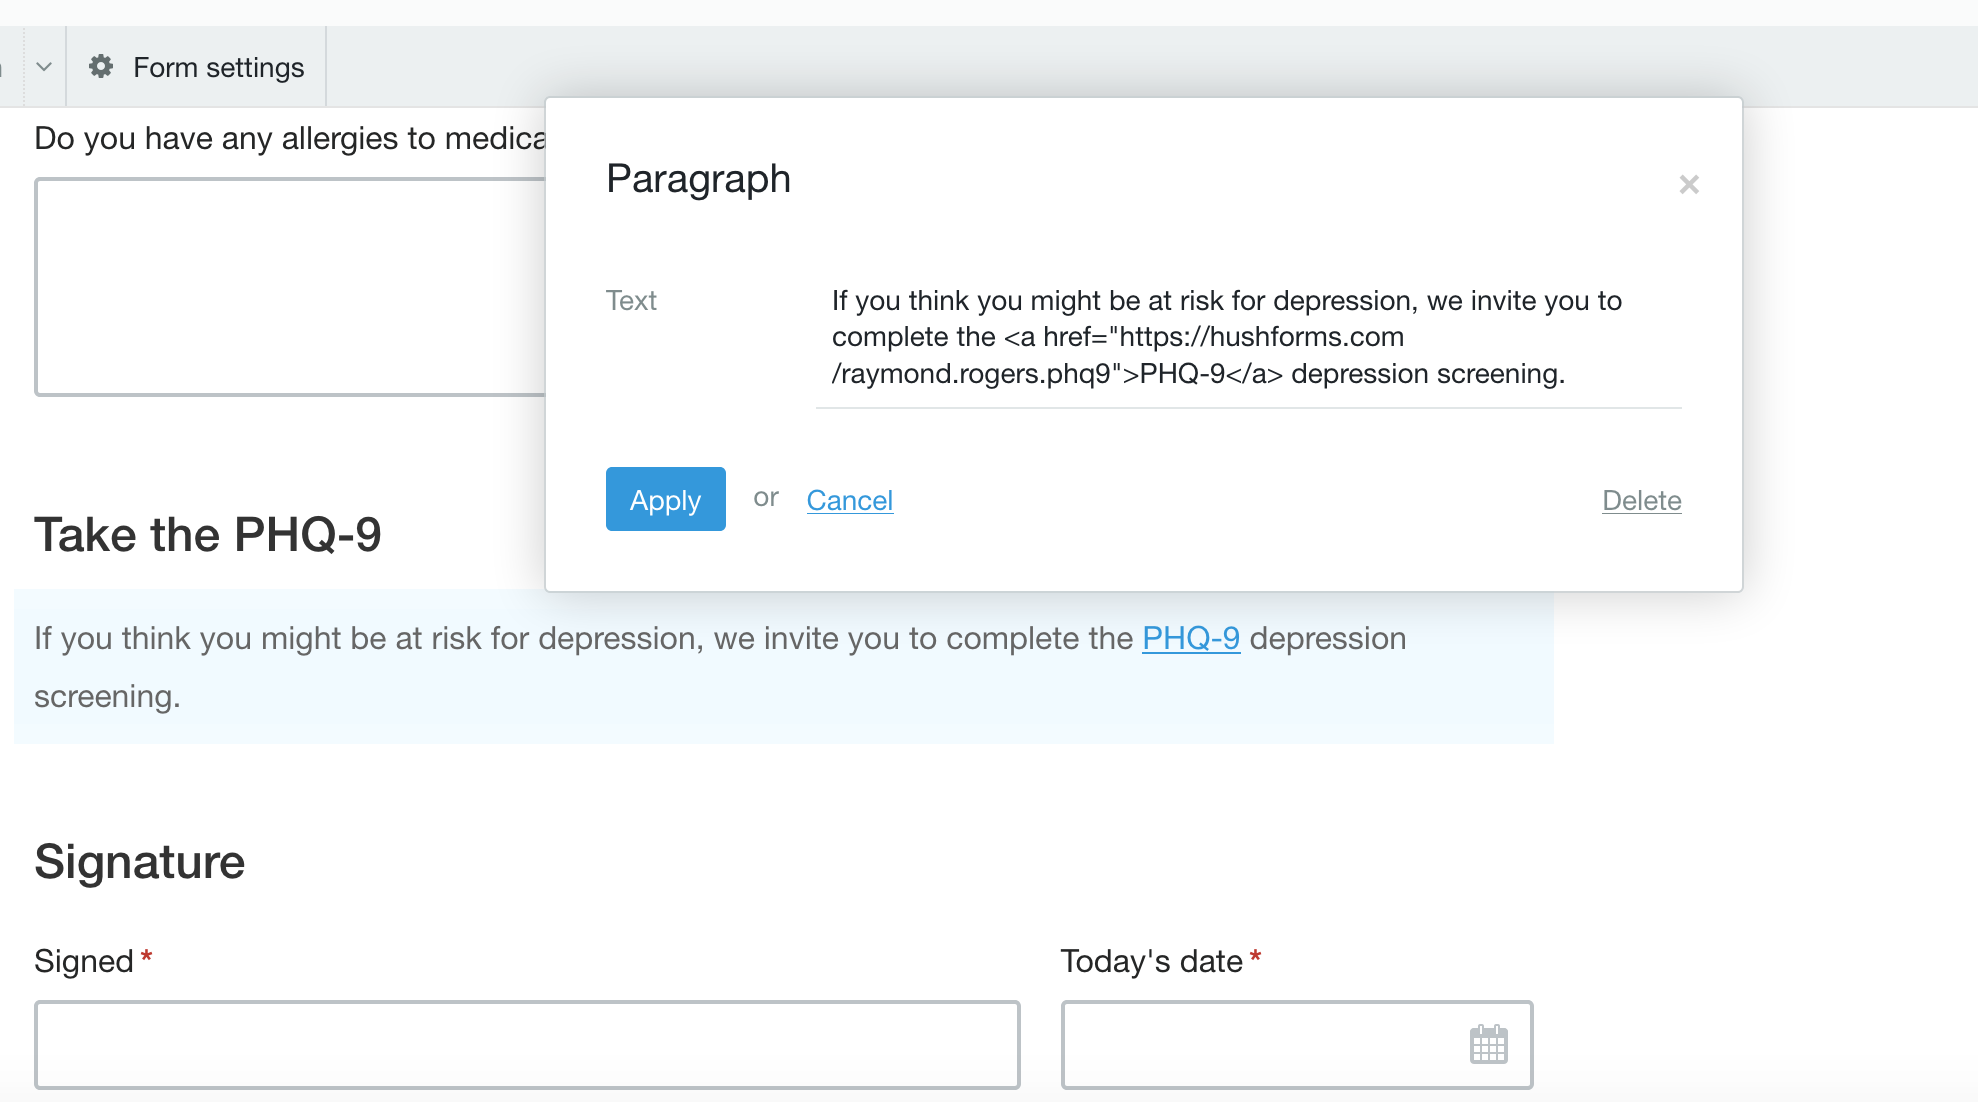1978x1102 pixels.
Task: Click the Today's date input field
Action: pos(1260,1045)
